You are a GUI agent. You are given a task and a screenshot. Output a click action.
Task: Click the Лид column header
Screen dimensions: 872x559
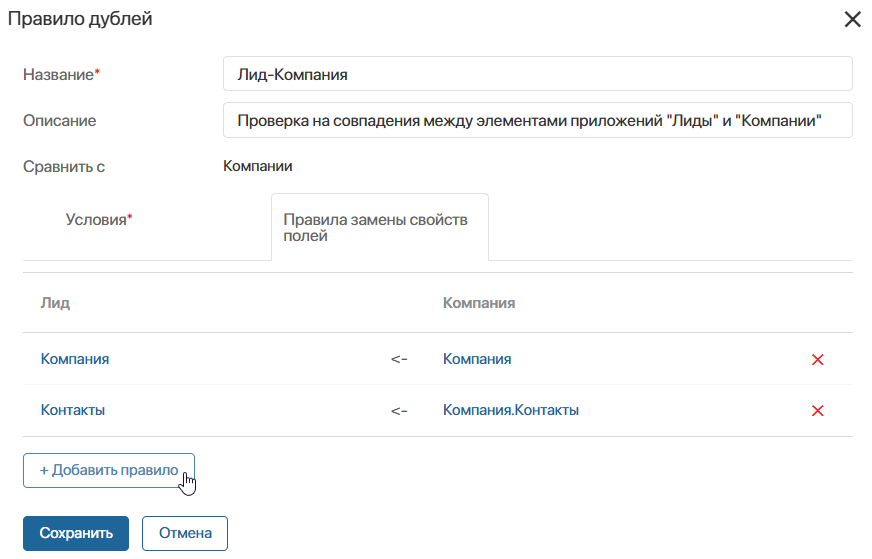pos(55,303)
